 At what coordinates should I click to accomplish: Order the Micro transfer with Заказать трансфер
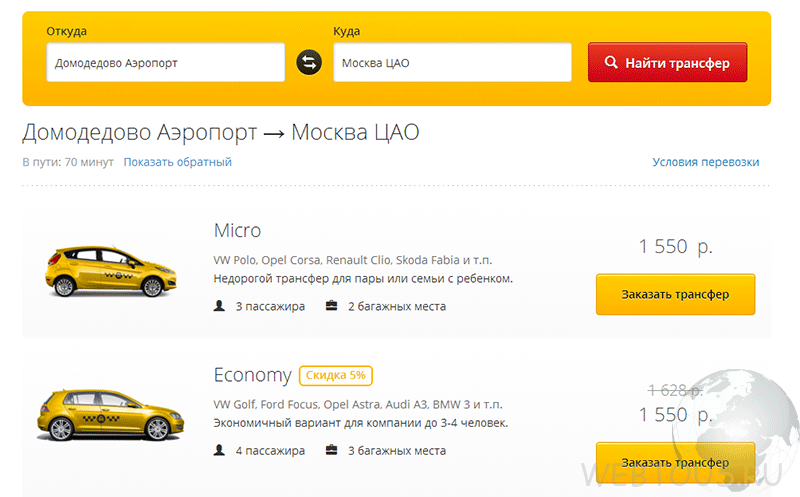click(x=675, y=294)
